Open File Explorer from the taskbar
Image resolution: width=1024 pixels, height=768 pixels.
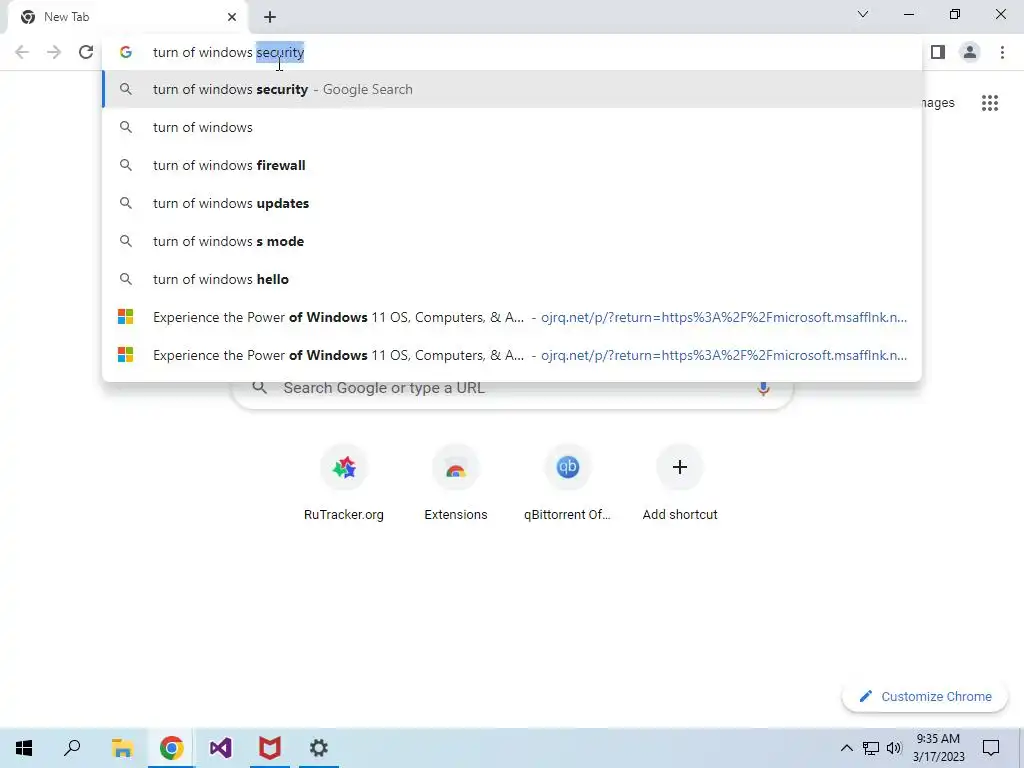[x=122, y=748]
